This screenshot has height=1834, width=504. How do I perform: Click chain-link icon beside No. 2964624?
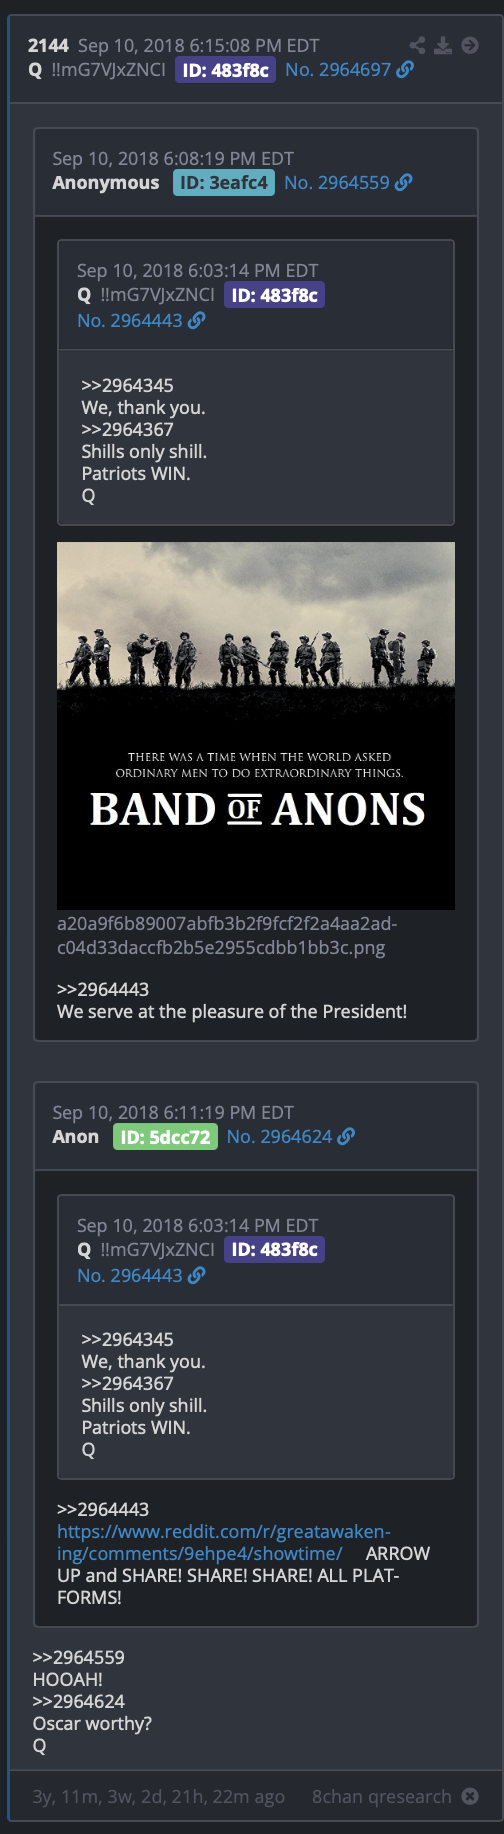click(346, 1137)
